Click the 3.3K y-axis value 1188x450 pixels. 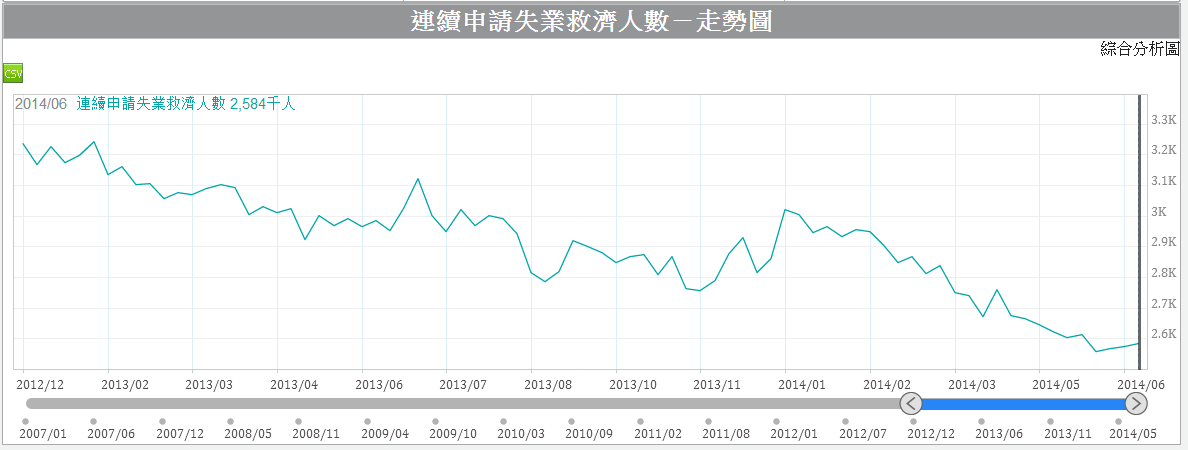pos(1163,120)
